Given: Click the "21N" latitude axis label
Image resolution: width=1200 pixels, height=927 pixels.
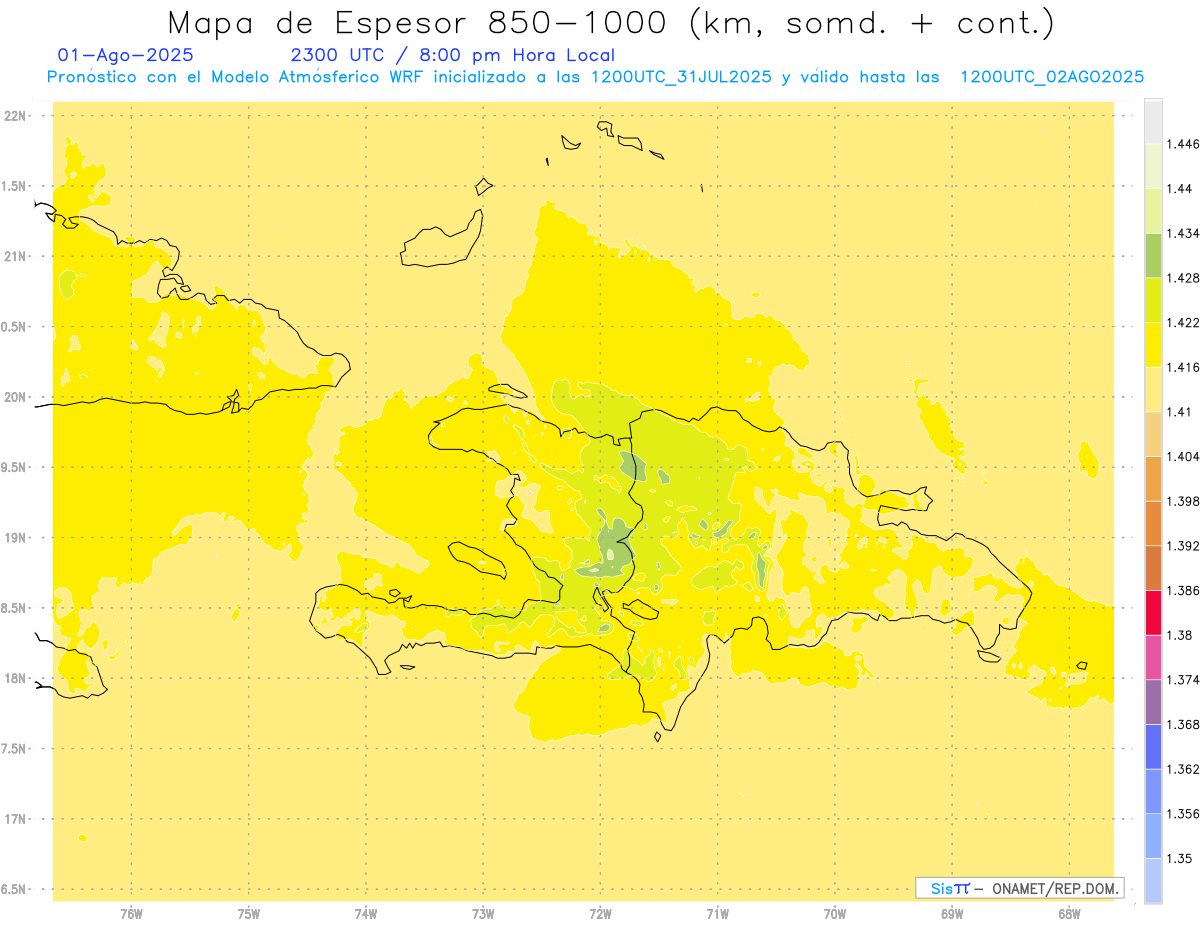Looking at the screenshot, I should pos(15,256).
